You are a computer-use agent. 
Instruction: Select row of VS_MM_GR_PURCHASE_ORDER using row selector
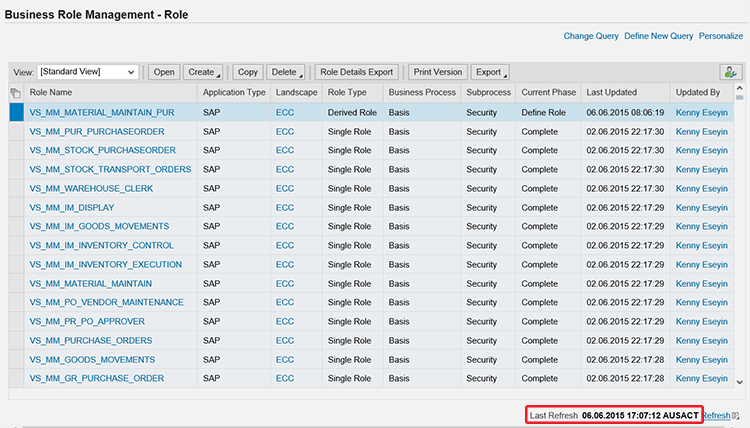(15, 378)
